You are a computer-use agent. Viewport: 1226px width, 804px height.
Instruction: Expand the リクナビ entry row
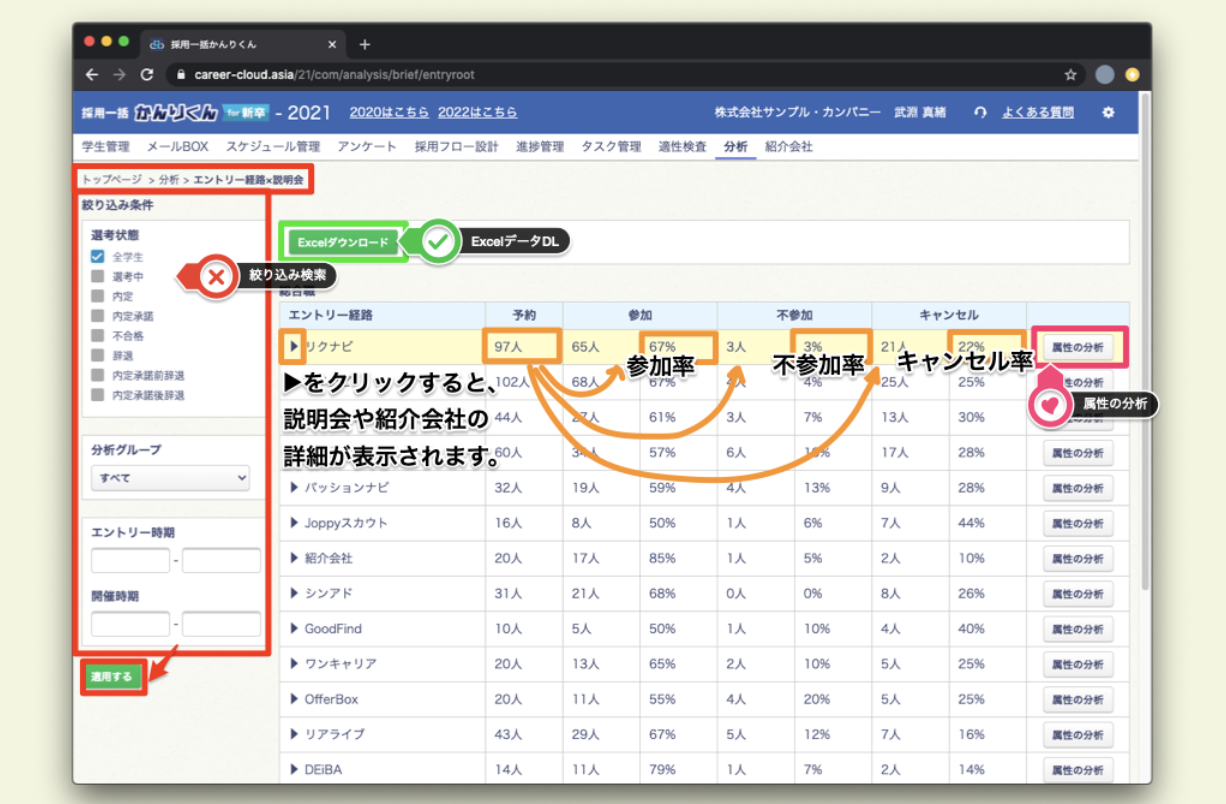tap(294, 347)
